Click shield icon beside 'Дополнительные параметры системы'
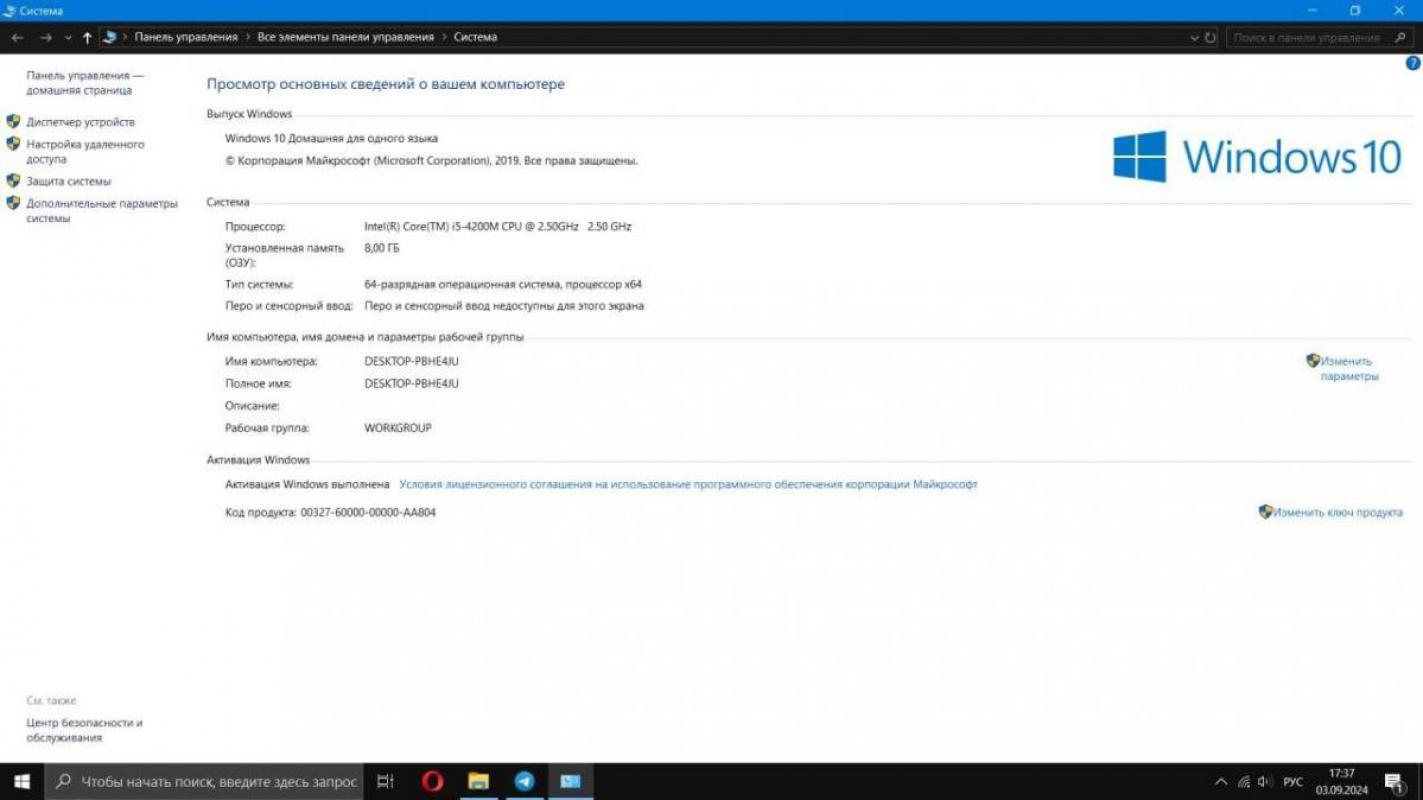This screenshot has width=1423, height=800. tap(13, 203)
